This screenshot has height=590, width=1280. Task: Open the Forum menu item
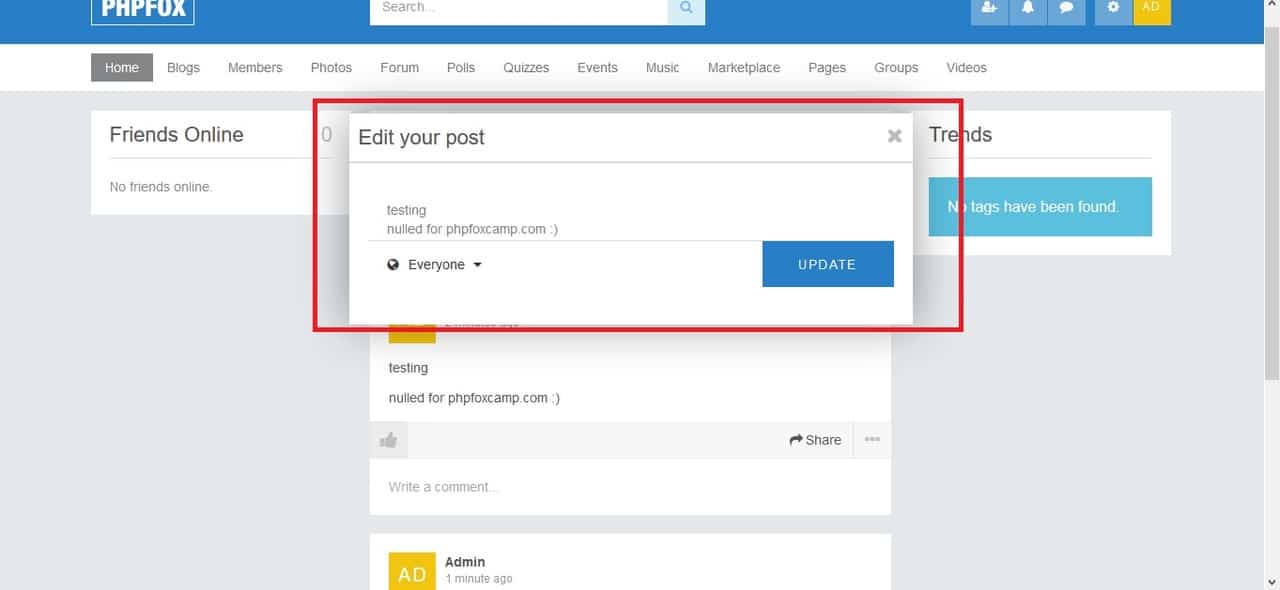399,68
